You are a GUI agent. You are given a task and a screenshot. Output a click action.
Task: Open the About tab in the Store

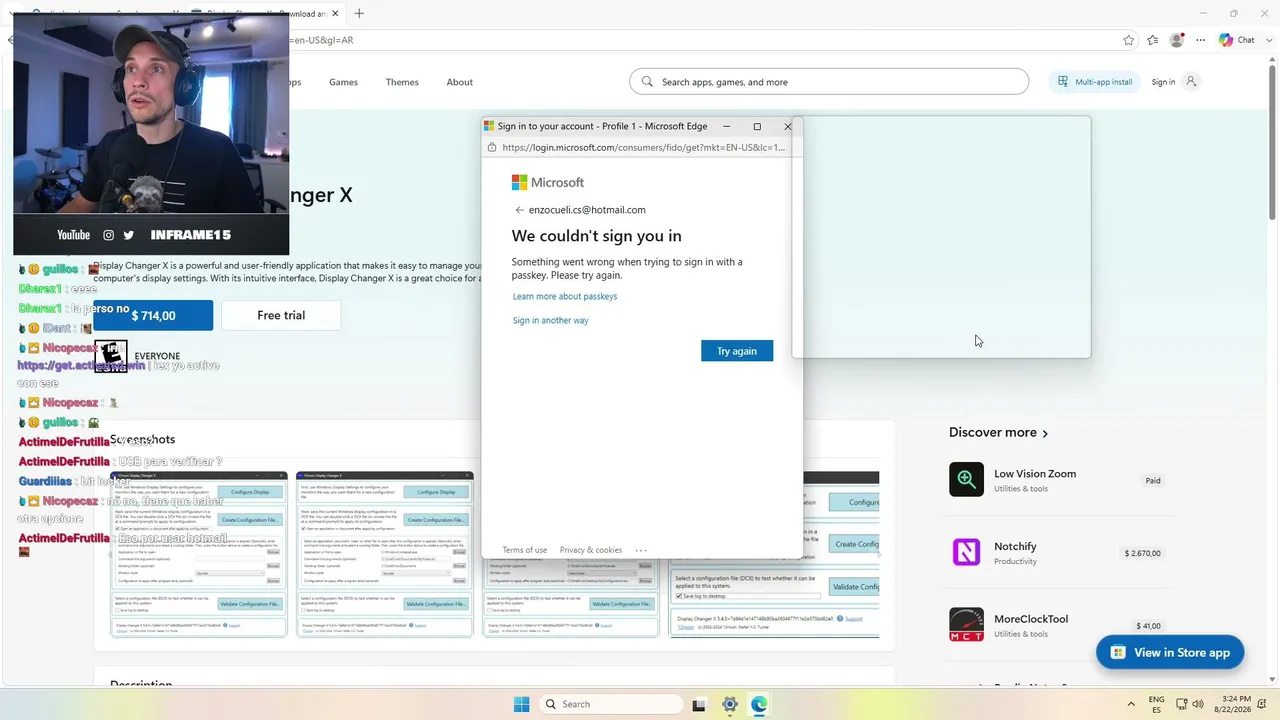point(460,82)
